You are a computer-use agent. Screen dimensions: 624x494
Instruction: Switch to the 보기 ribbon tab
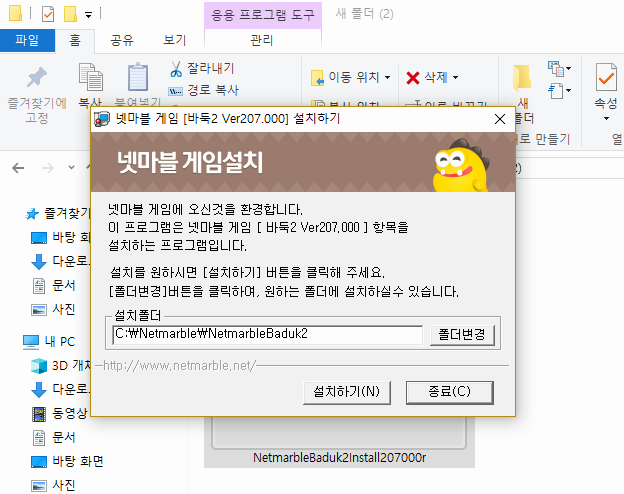(175, 41)
